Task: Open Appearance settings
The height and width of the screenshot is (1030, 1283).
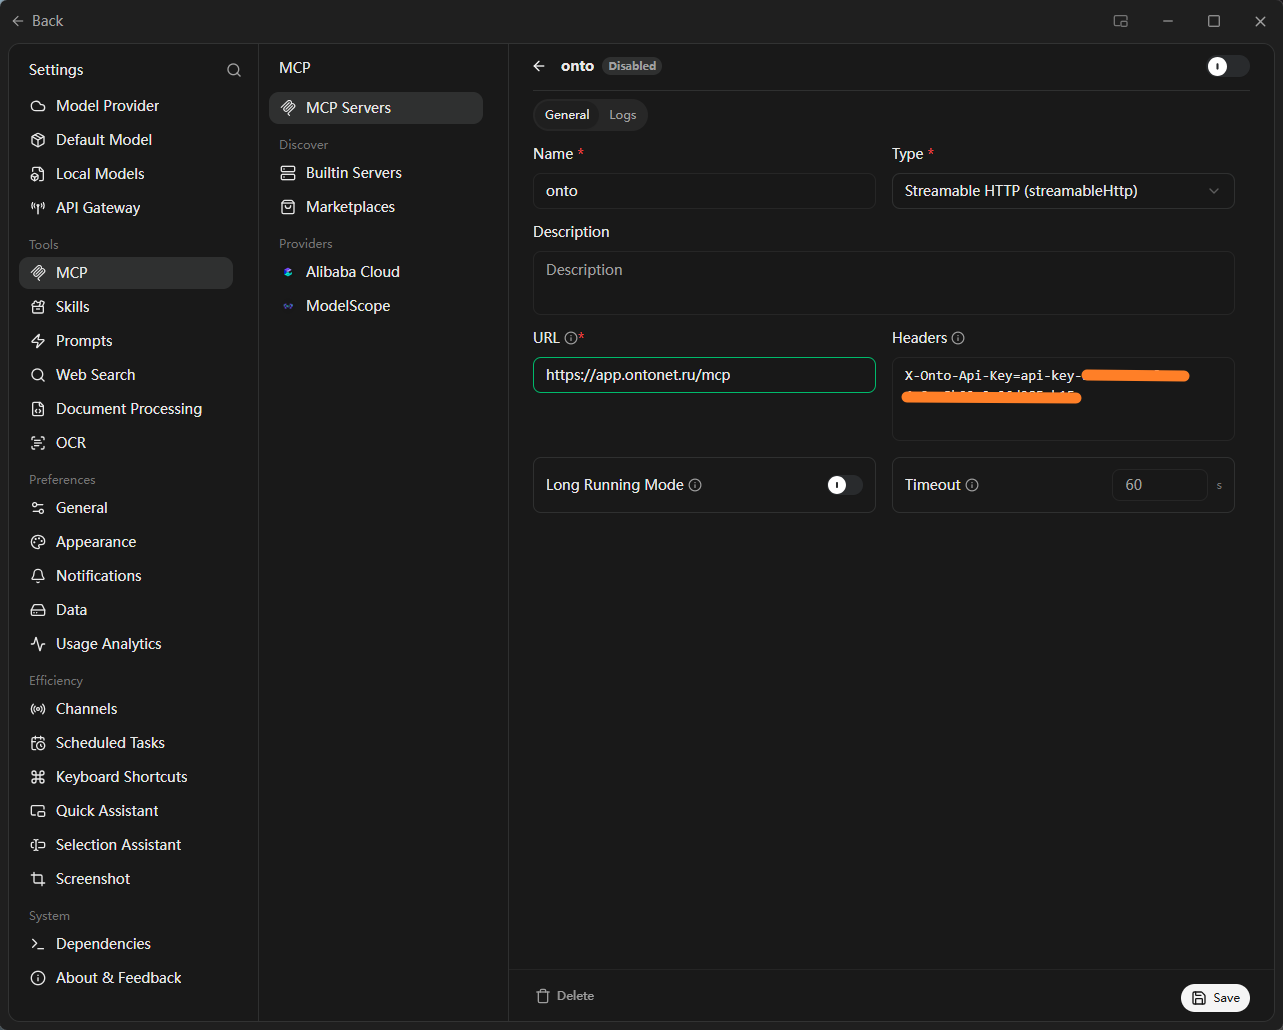Action: tap(126, 542)
